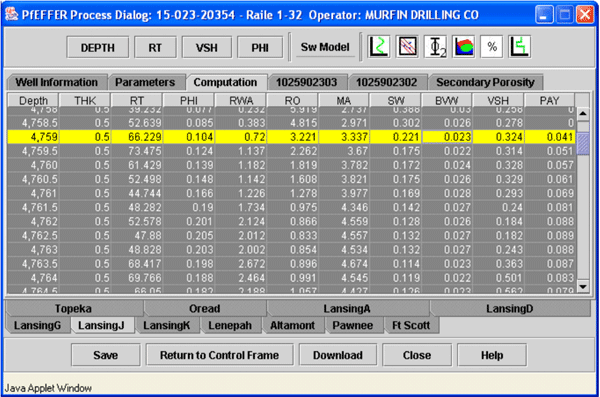Click the RT column header

[x=137, y=101]
